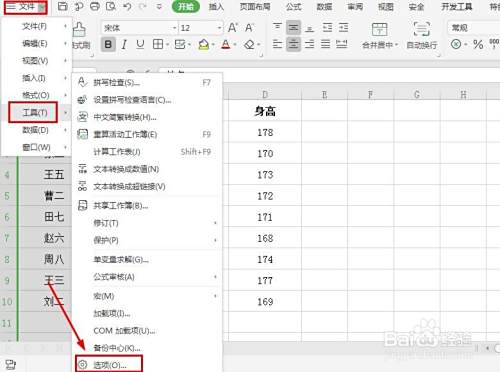Open the 编辑(E) submenu

click(37, 44)
